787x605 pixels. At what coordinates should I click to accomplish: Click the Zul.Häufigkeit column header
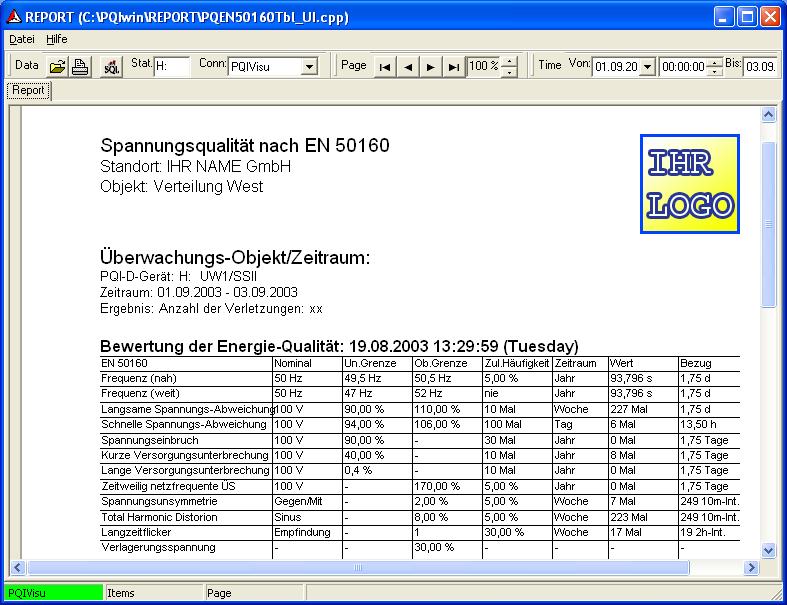tap(516, 364)
